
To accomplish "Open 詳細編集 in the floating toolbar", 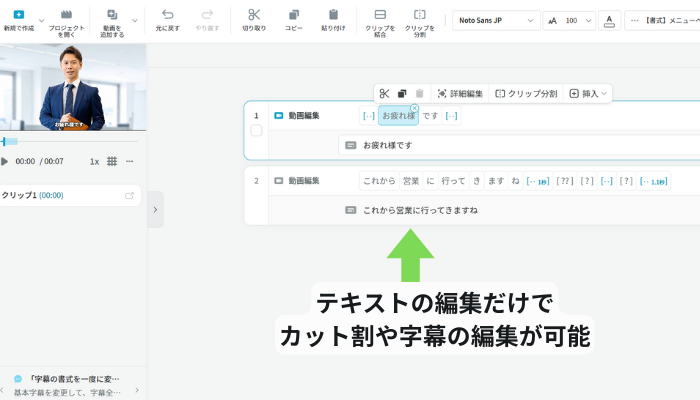I will tap(460, 94).
